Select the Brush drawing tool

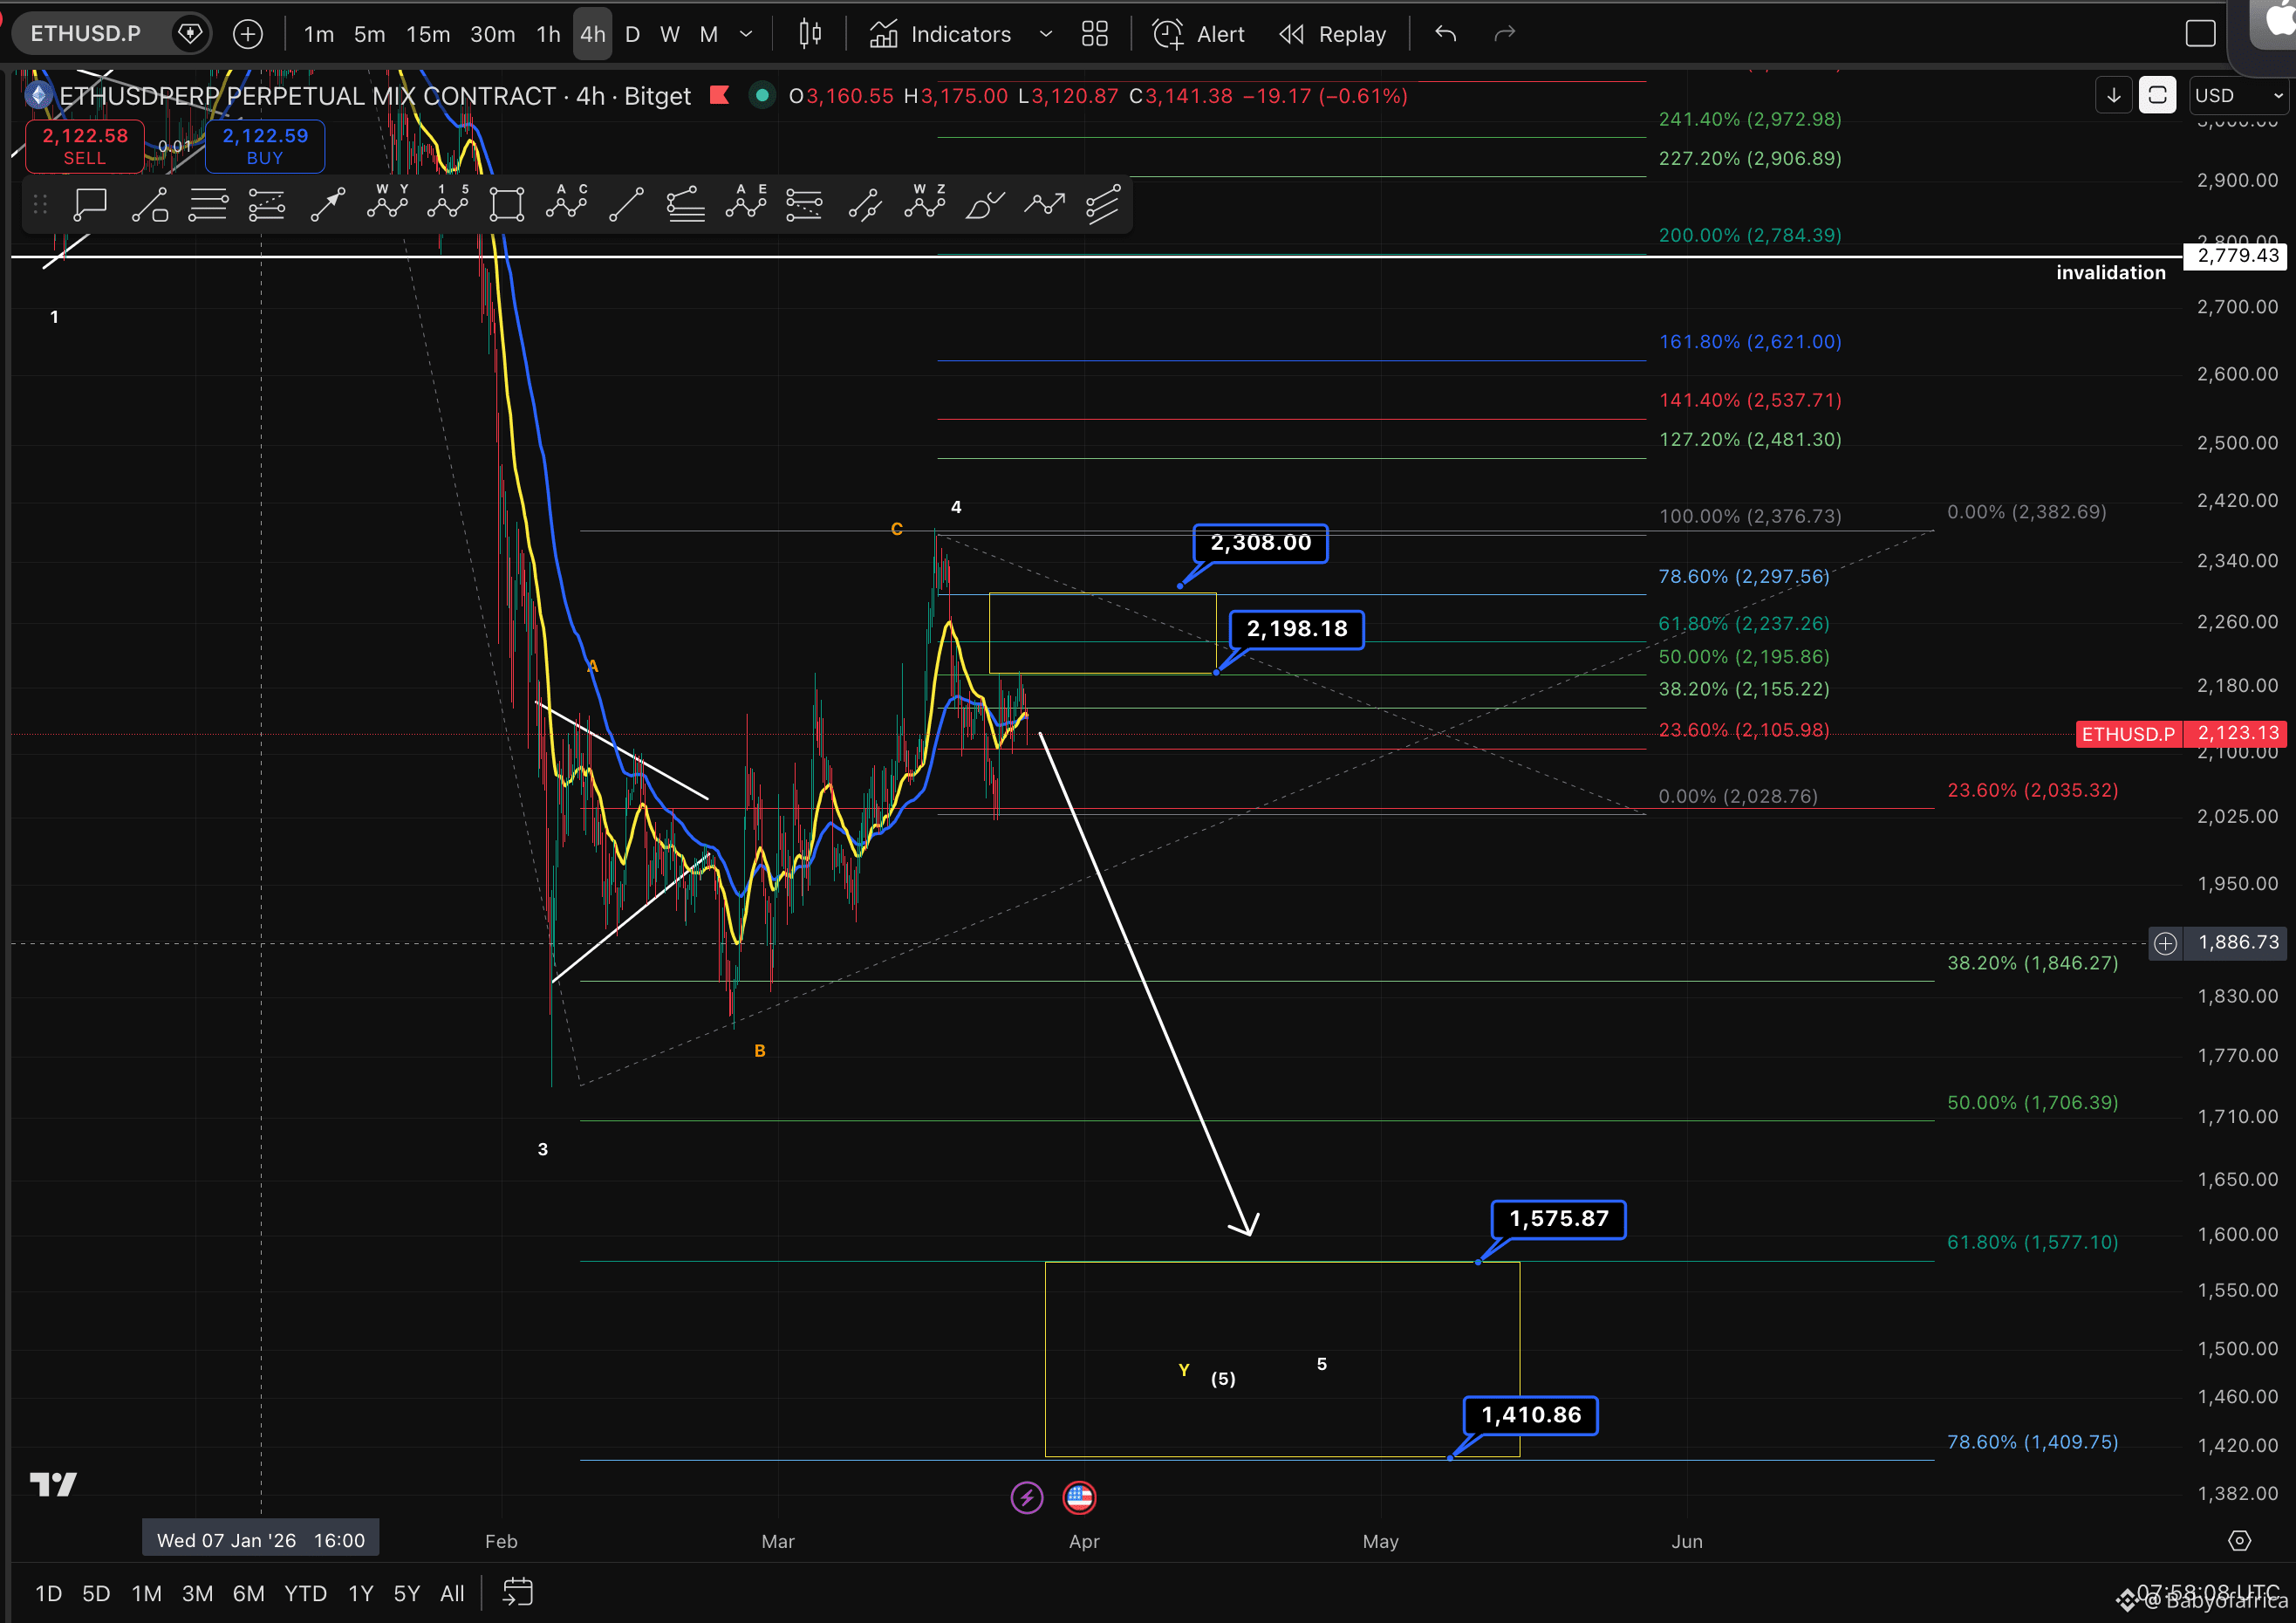tap(984, 204)
